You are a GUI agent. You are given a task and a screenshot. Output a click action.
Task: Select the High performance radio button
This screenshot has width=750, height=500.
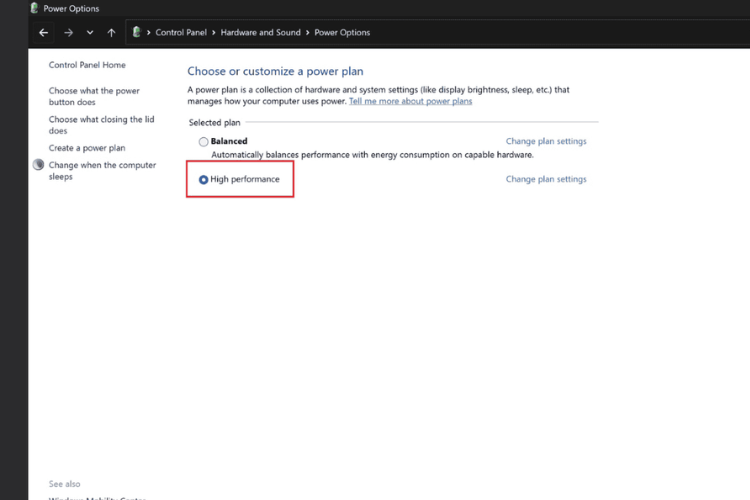(203, 179)
